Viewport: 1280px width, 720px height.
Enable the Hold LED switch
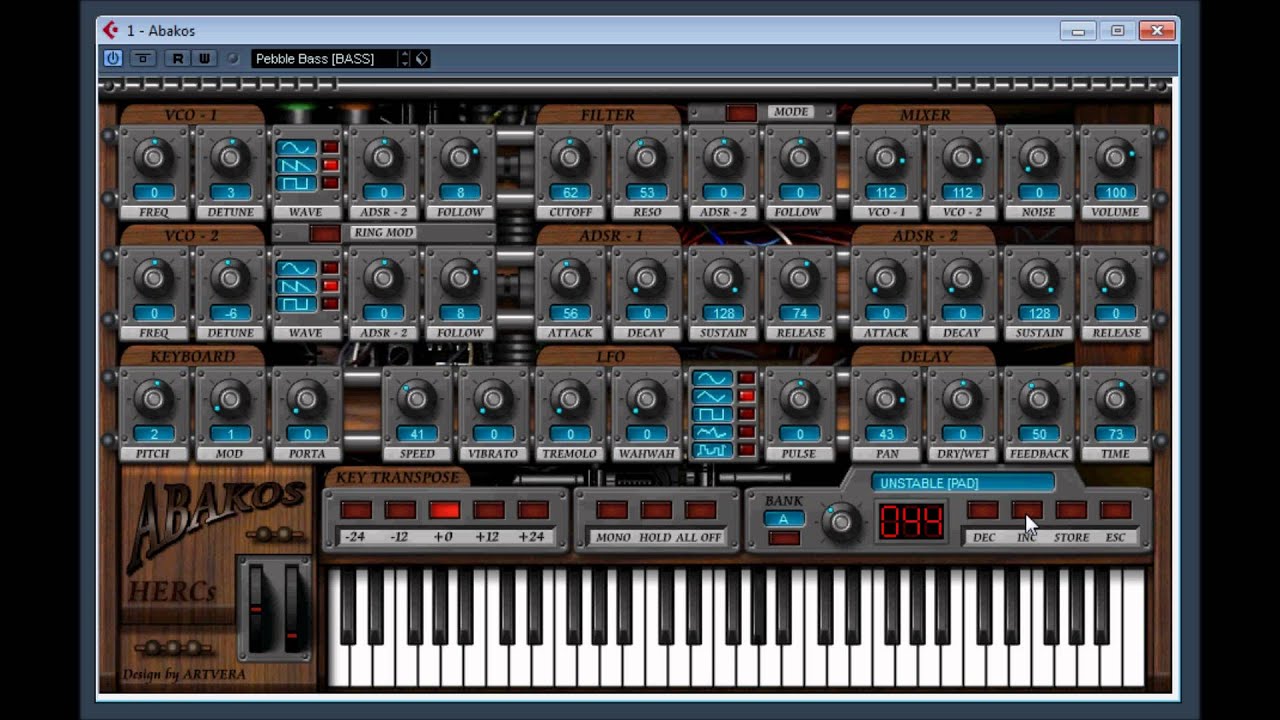pyautogui.click(x=656, y=510)
